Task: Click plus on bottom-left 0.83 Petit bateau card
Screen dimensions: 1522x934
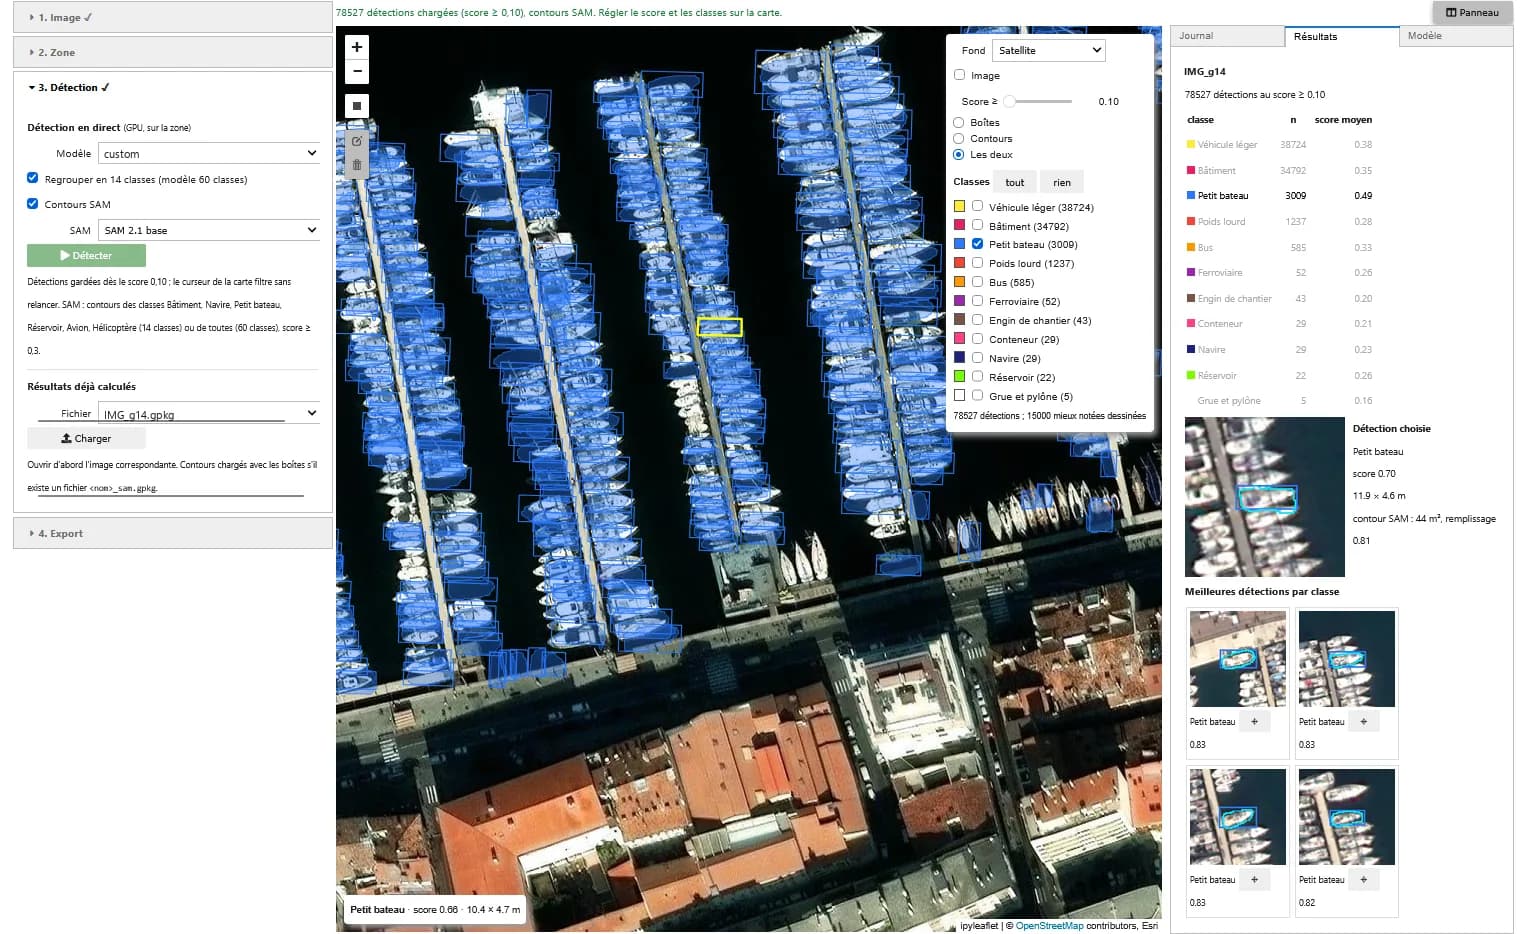Action: pyautogui.click(x=1254, y=879)
